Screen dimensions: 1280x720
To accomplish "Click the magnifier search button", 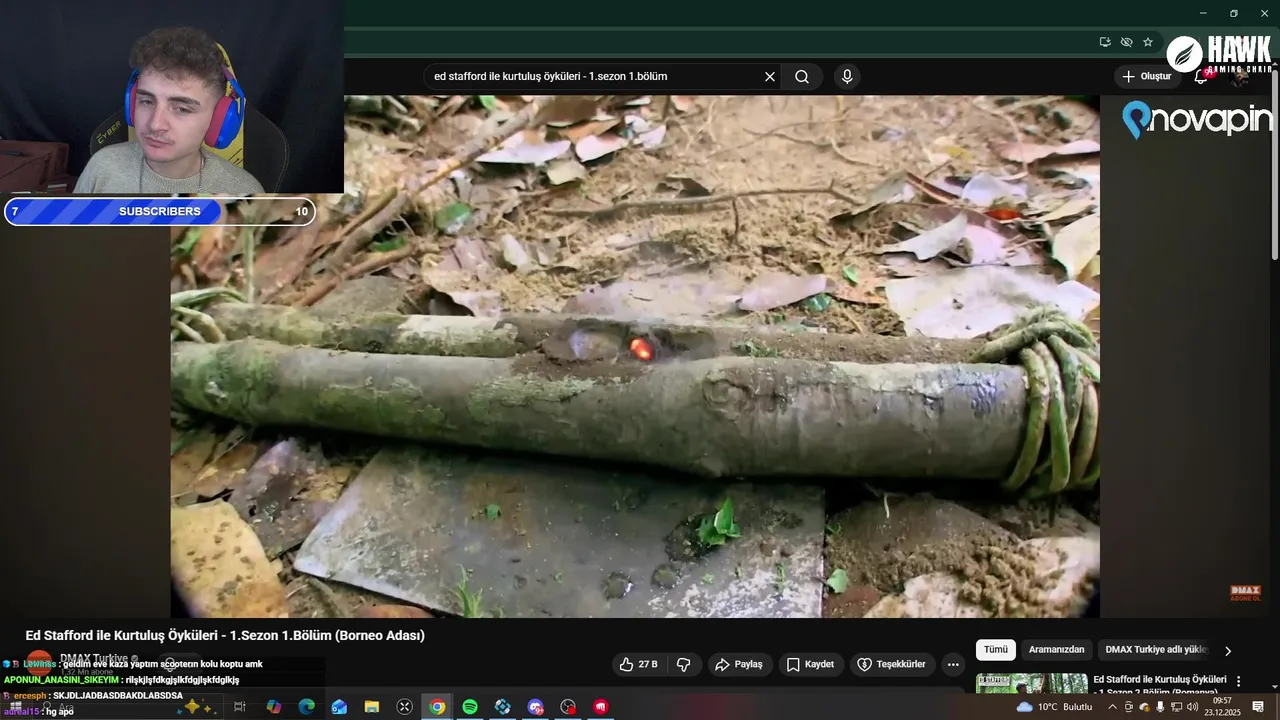I will [802, 77].
